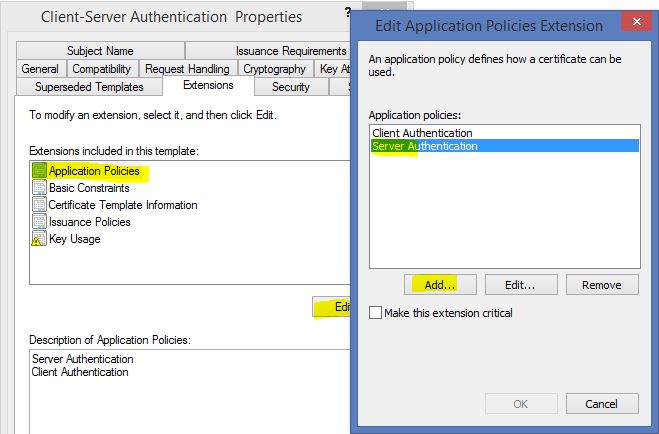The width and height of the screenshot is (659, 434).
Task: Enable Make this extension critical checkbox
Action: pyautogui.click(x=376, y=313)
